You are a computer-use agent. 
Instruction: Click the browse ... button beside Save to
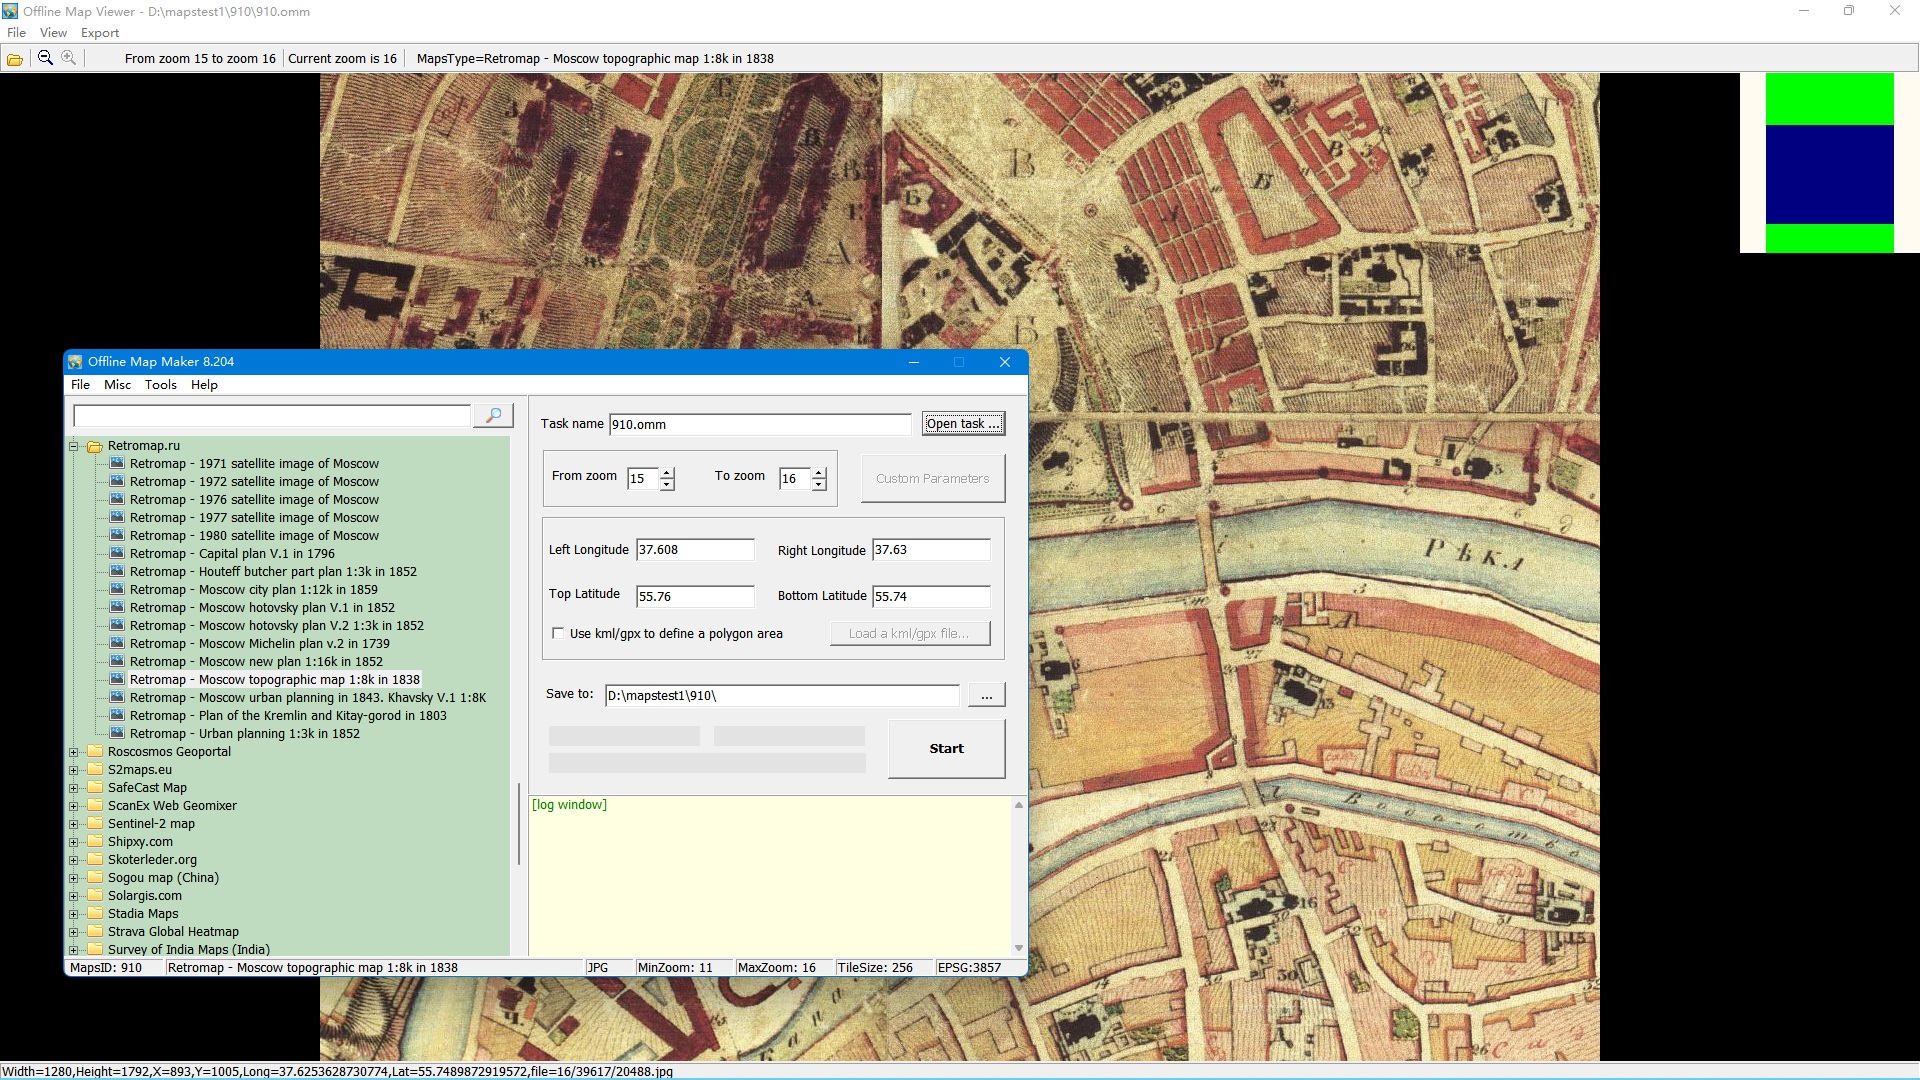tap(986, 696)
